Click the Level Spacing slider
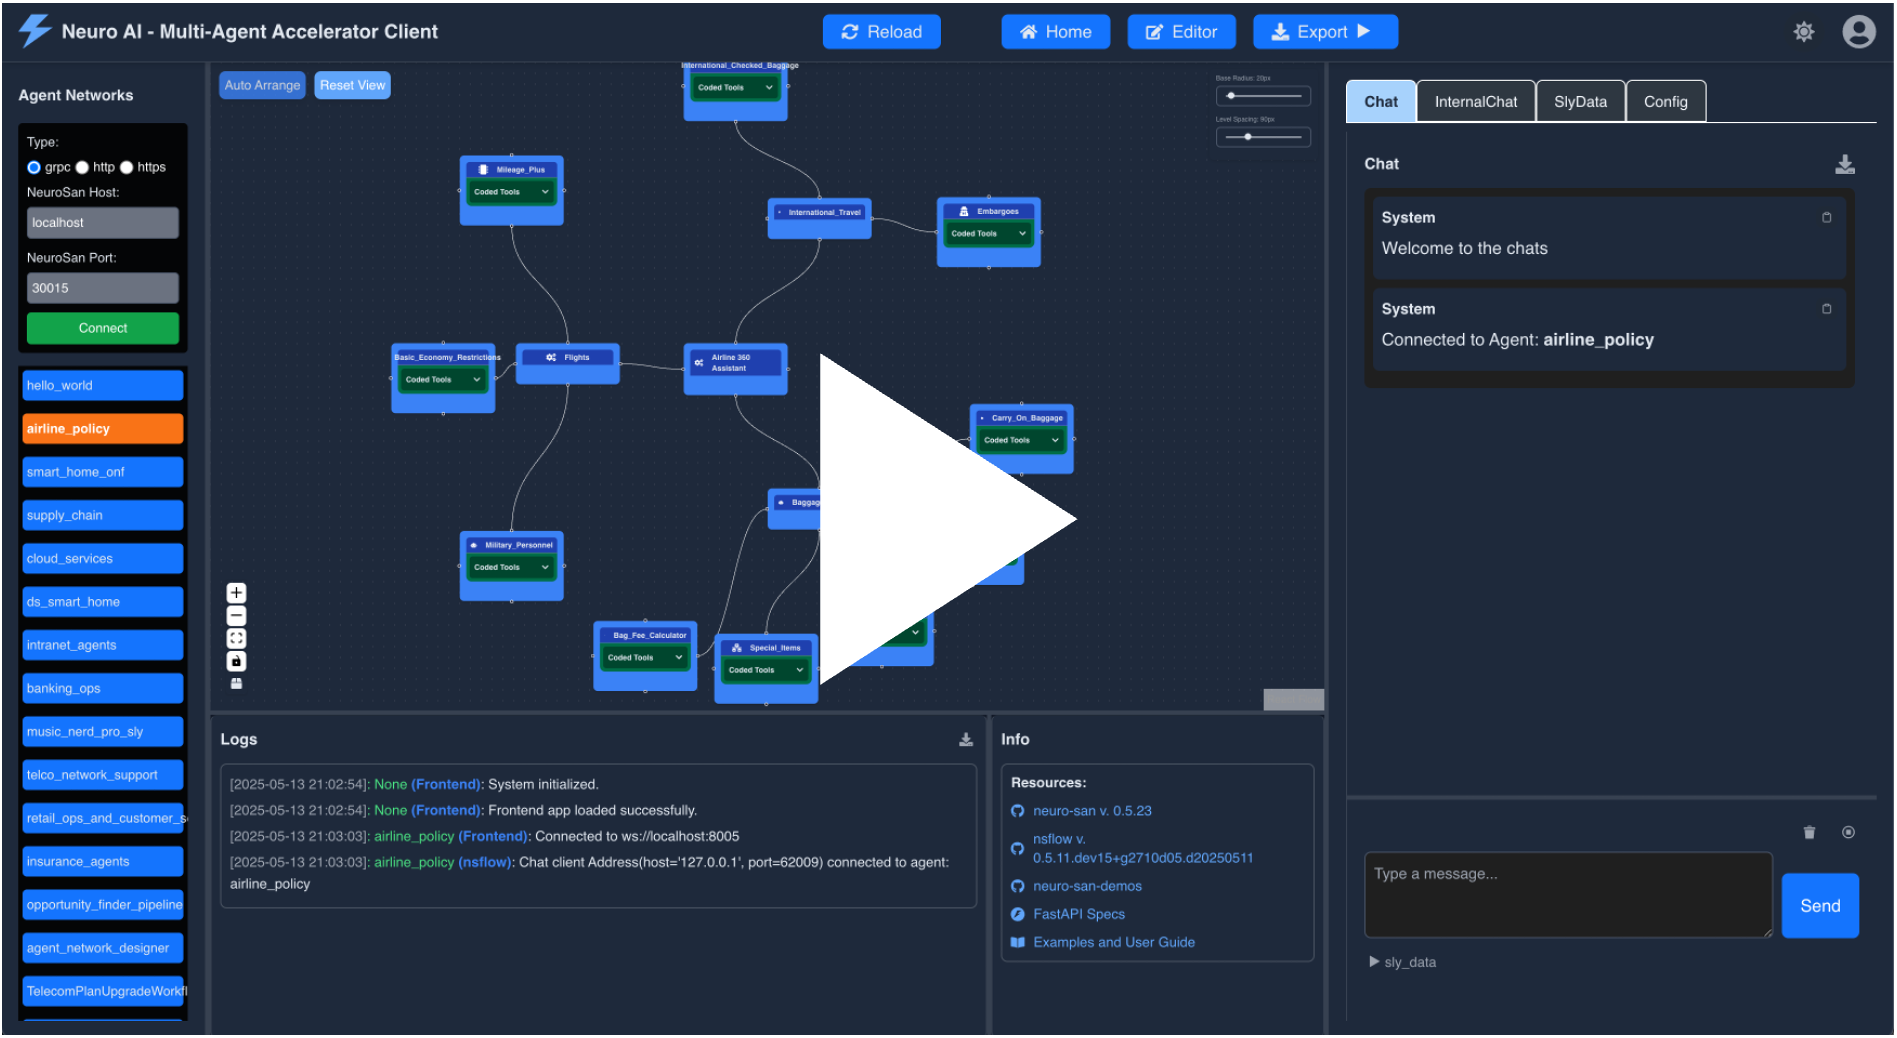 coord(1263,137)
